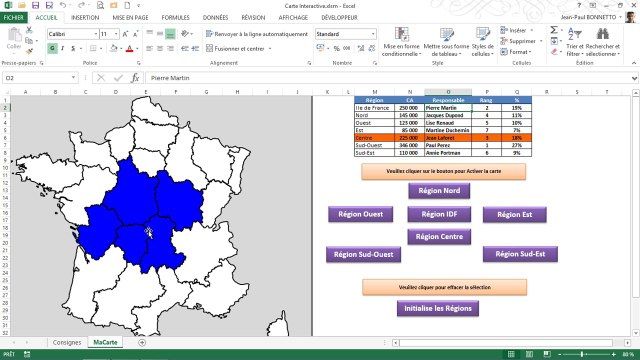Open the font size dropdown
Viewport: 640px width, 360px height.
[116, 34]
